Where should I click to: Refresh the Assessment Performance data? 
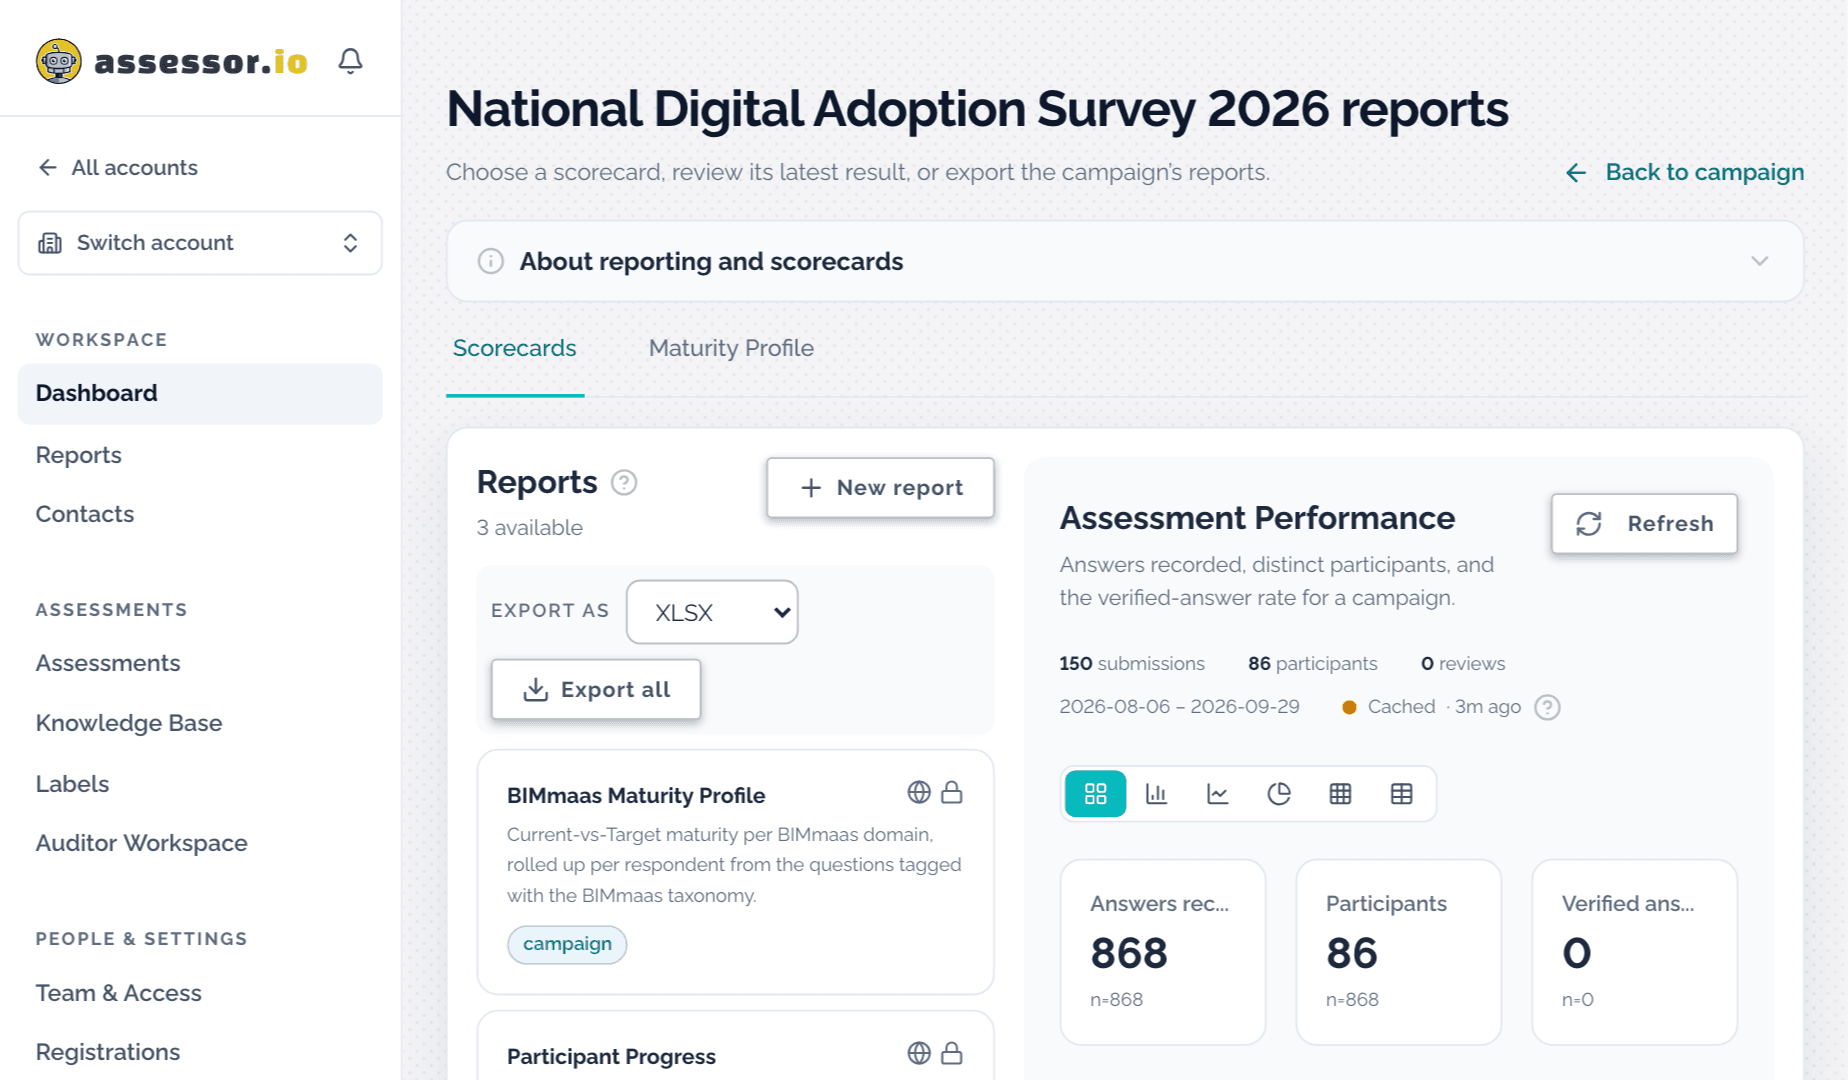[x=1644, y=523]
